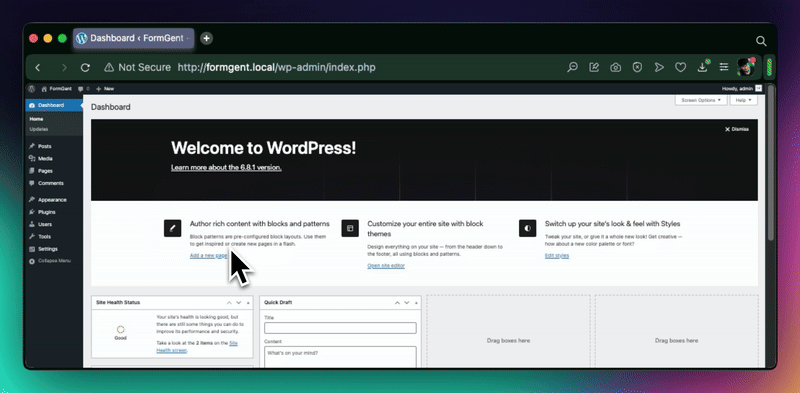The height and width of the screenshot is (393, 800).
Task: Click the WordPress logo in admin bar
Action: coord(32,88)
